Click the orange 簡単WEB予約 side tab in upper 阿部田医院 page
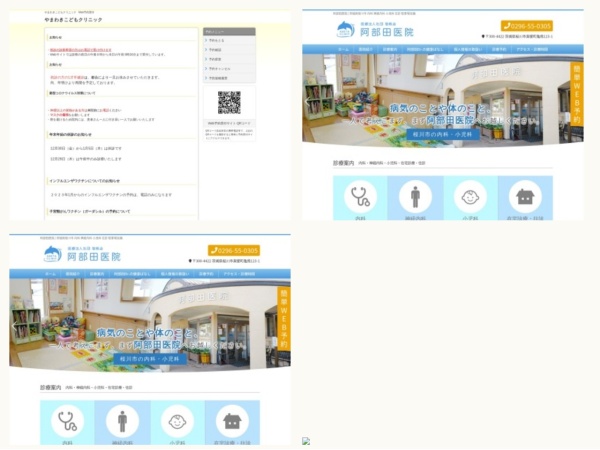The height and width of the screenshot is (450, 600). (x=577, y=93)
